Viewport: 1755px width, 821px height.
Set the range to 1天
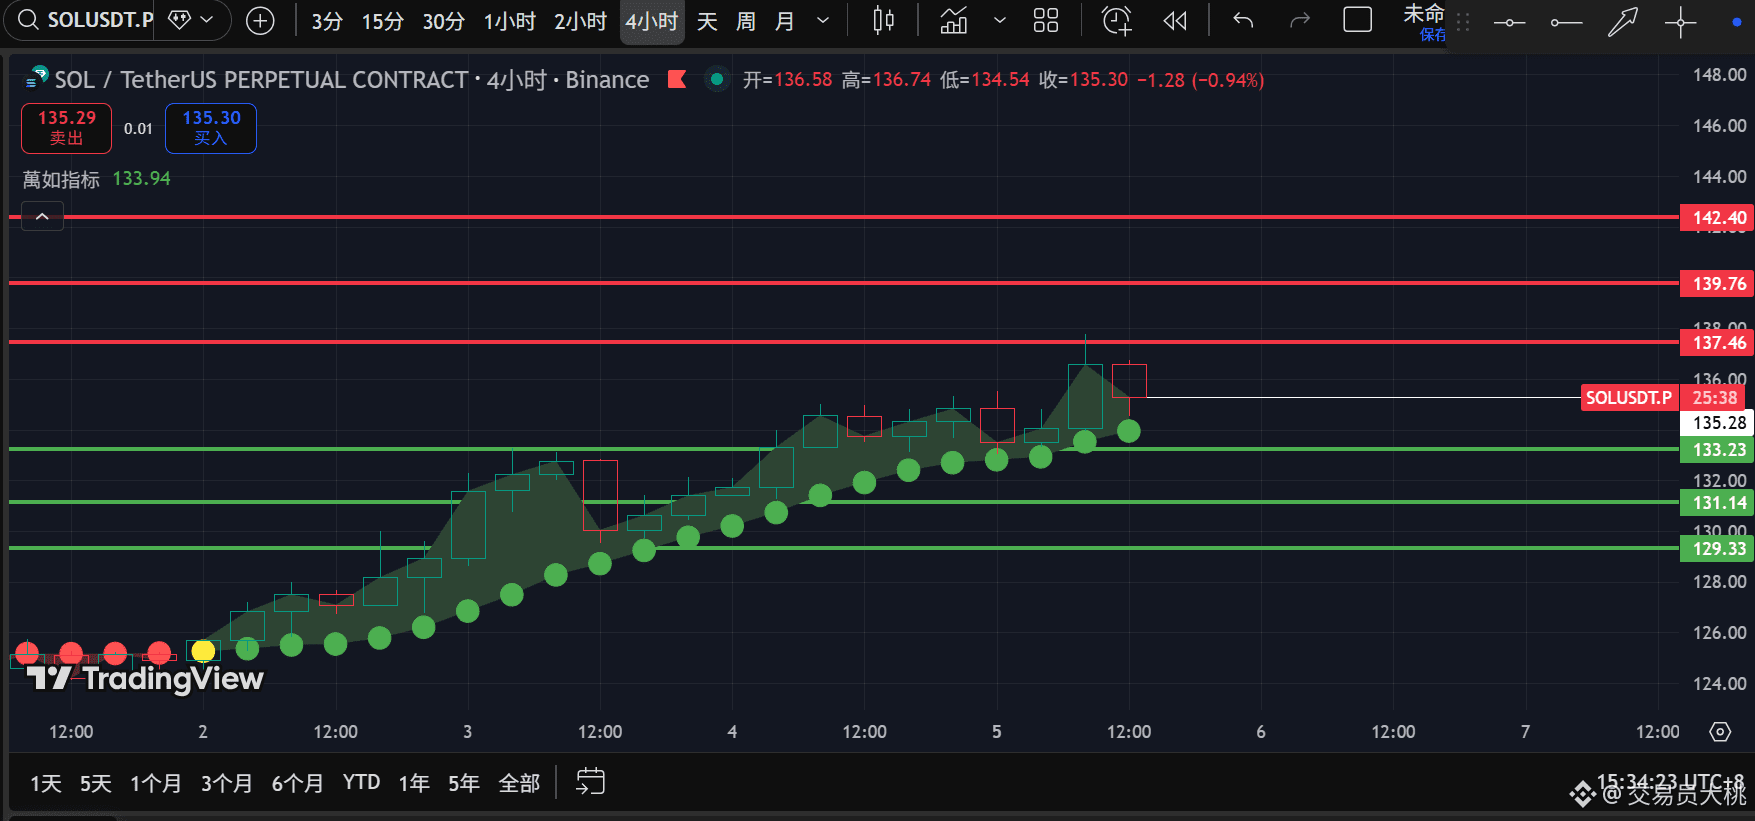click(x=46, y=783)
